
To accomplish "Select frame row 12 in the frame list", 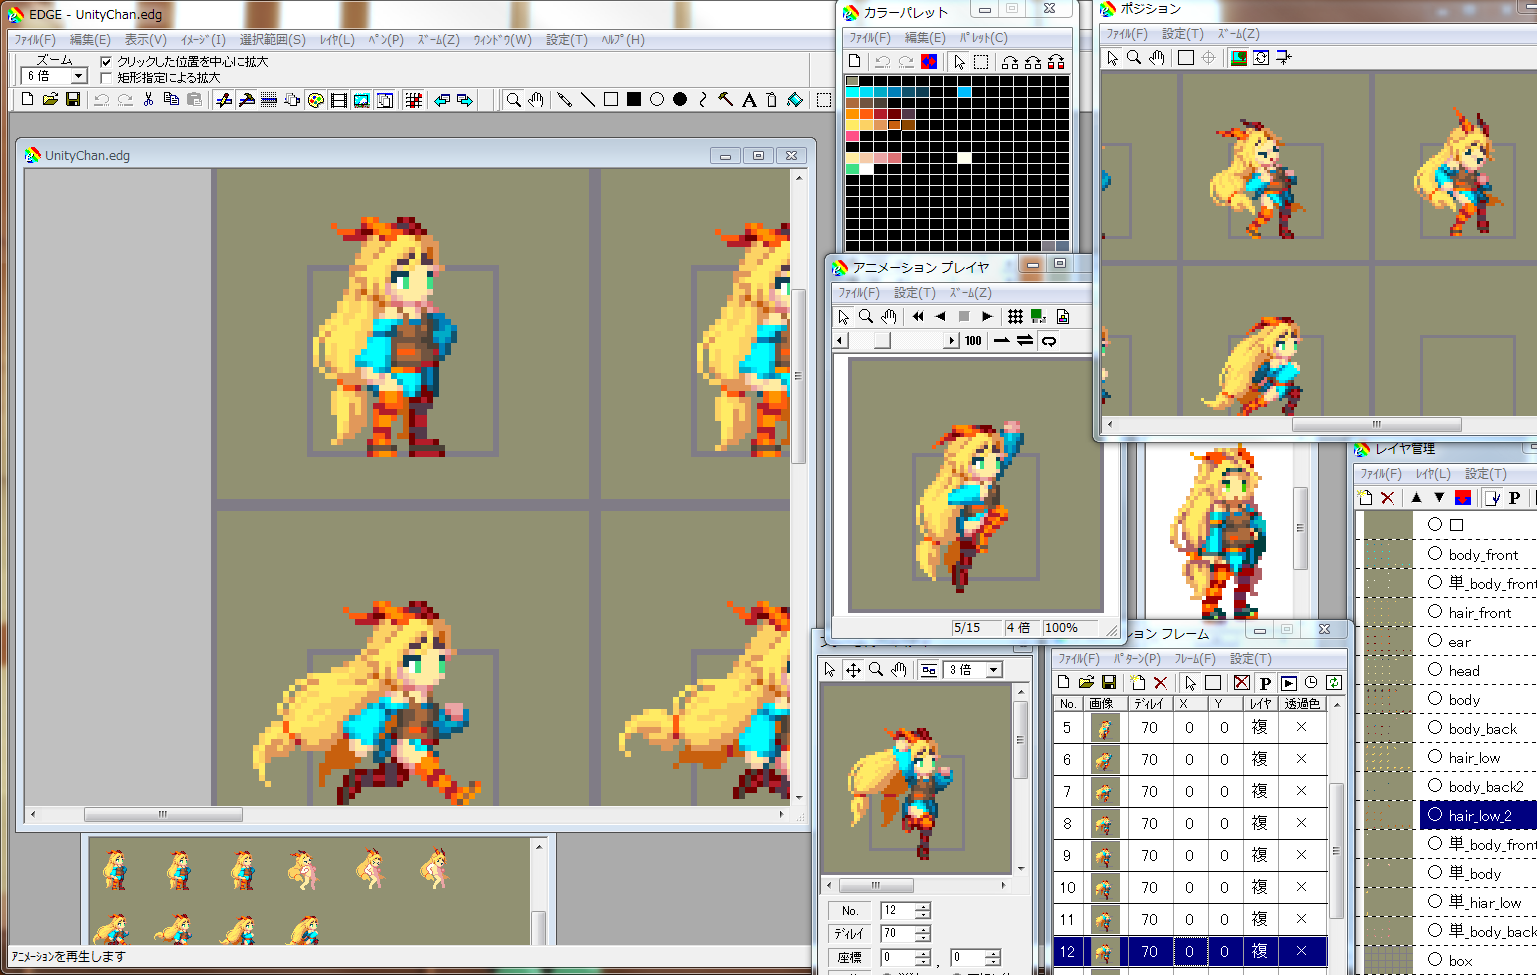I will pos(1068,951).
